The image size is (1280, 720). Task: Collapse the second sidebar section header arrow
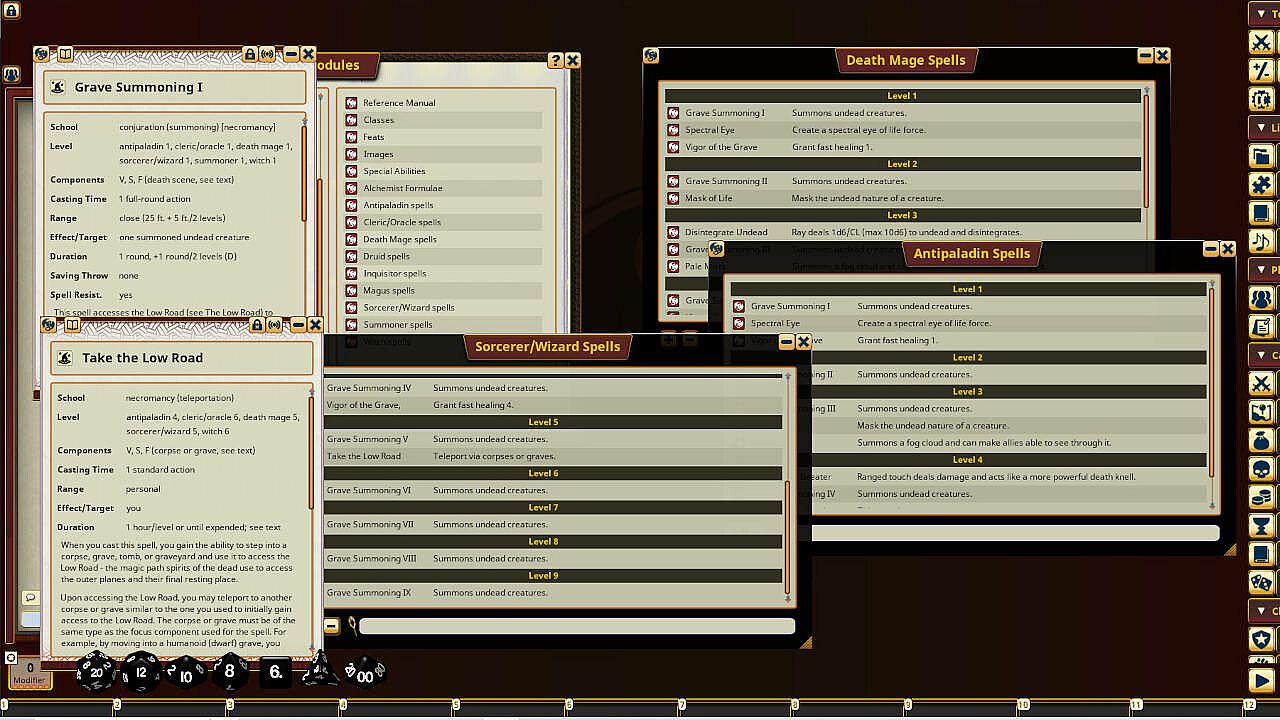pos(1261,128)
